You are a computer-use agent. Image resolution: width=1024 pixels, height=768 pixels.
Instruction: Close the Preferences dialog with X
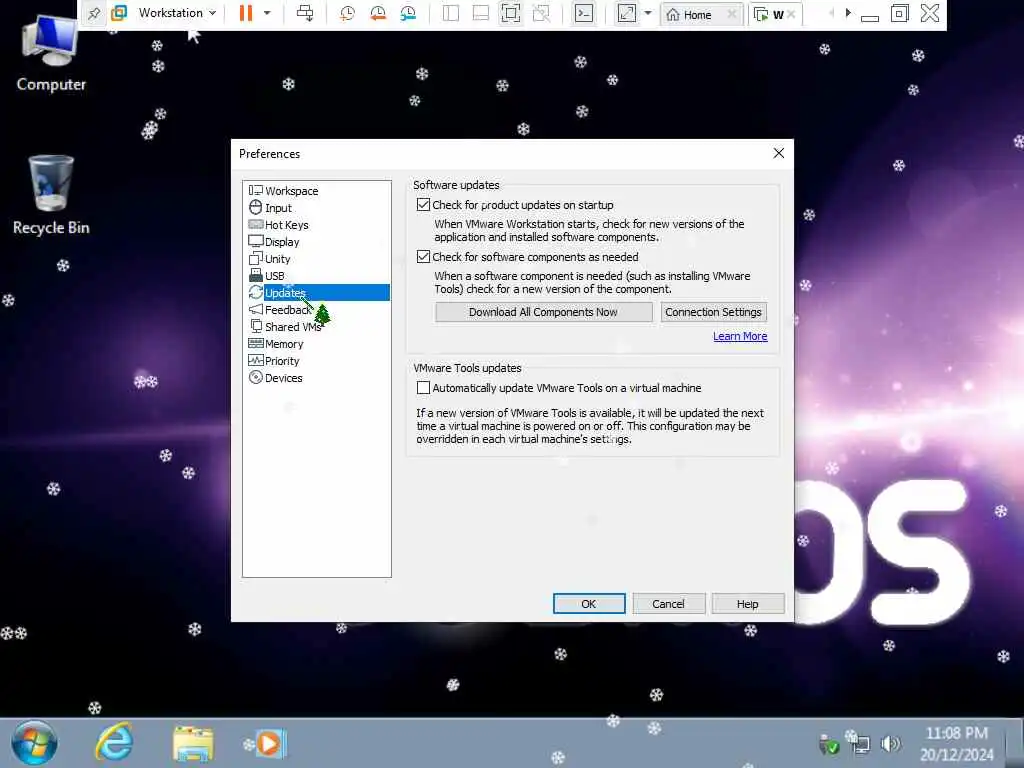coord(778,153)
